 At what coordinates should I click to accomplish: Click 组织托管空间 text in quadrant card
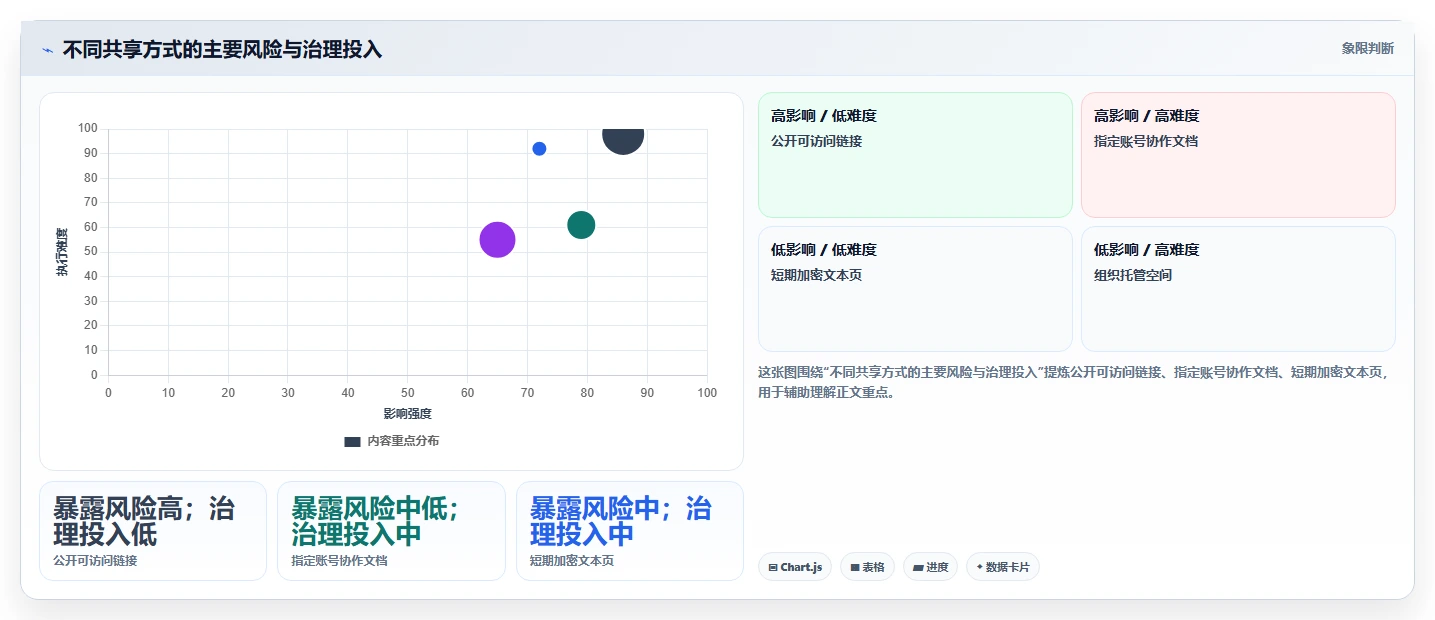[1133, 276]
